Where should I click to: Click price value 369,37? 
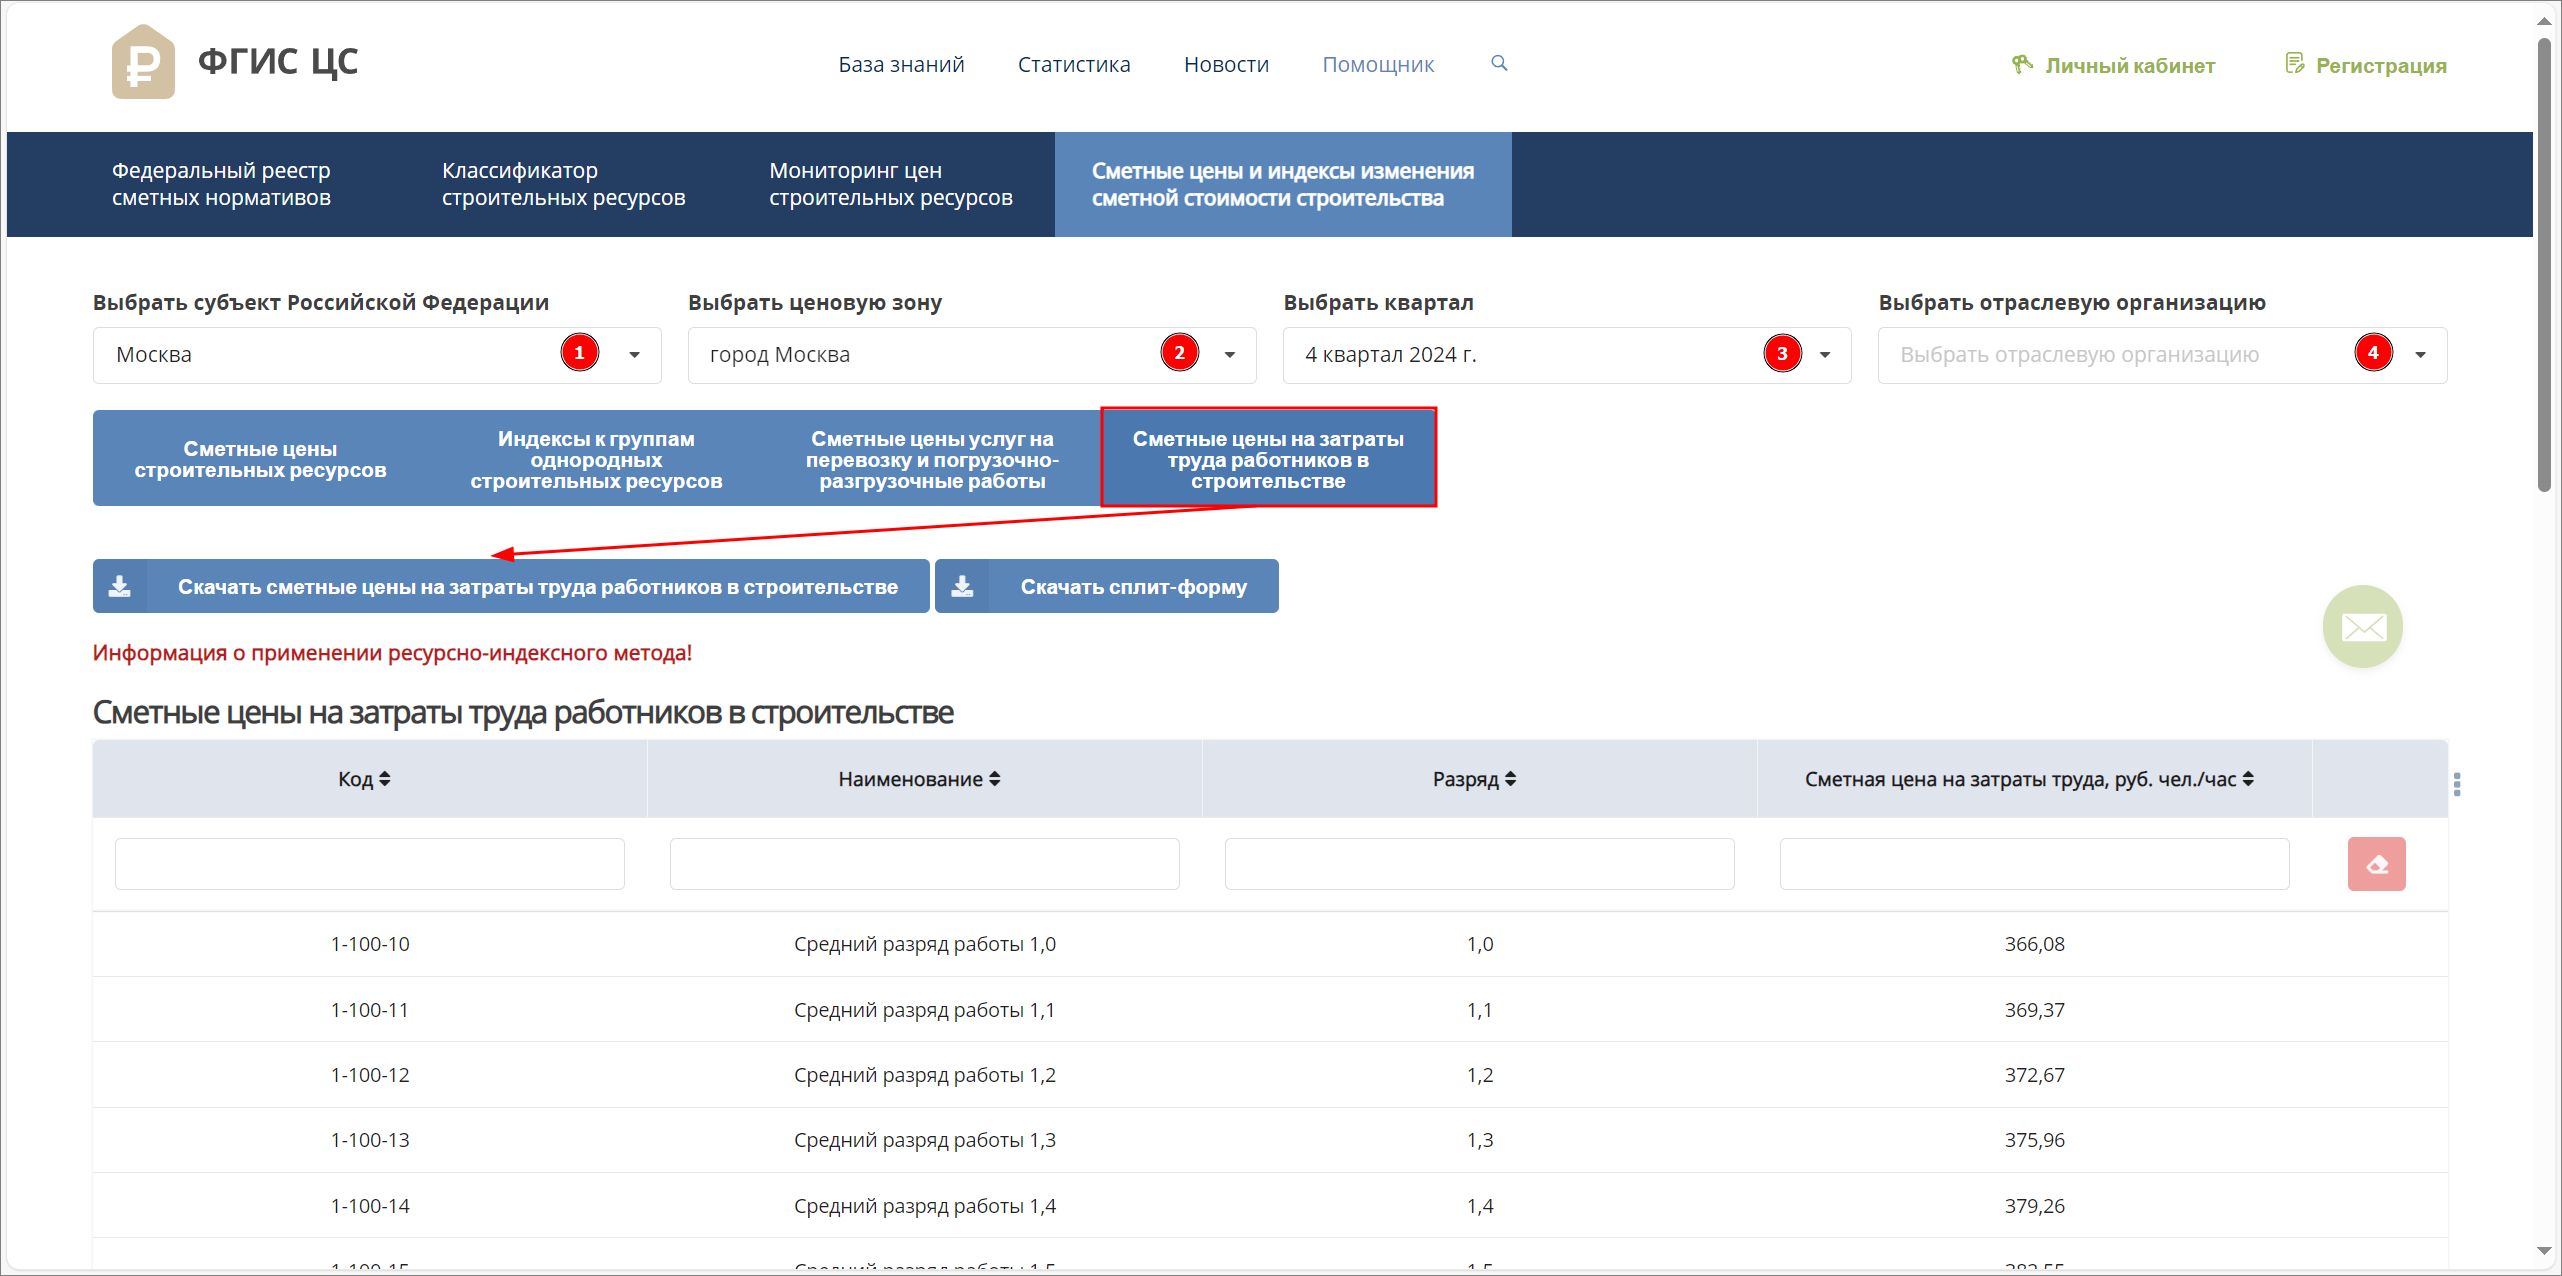point(2035,1010)
